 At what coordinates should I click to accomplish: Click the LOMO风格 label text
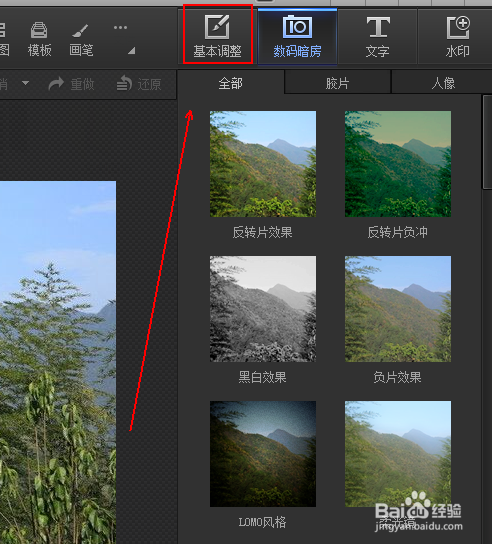click(x=263, y=522)
